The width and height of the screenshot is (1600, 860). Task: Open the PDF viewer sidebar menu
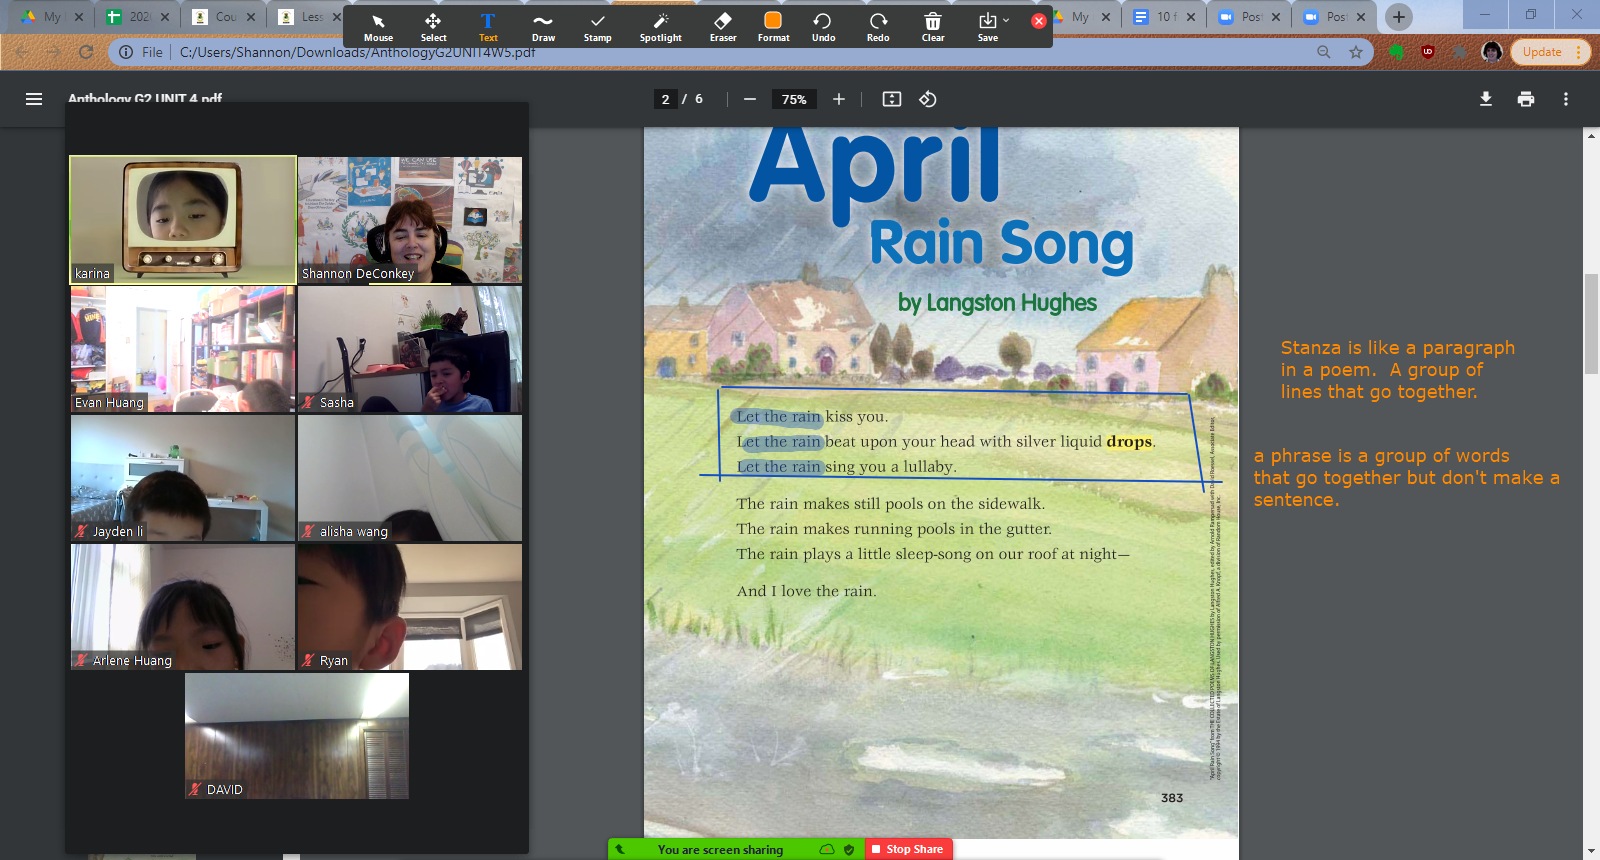[34, 99]
